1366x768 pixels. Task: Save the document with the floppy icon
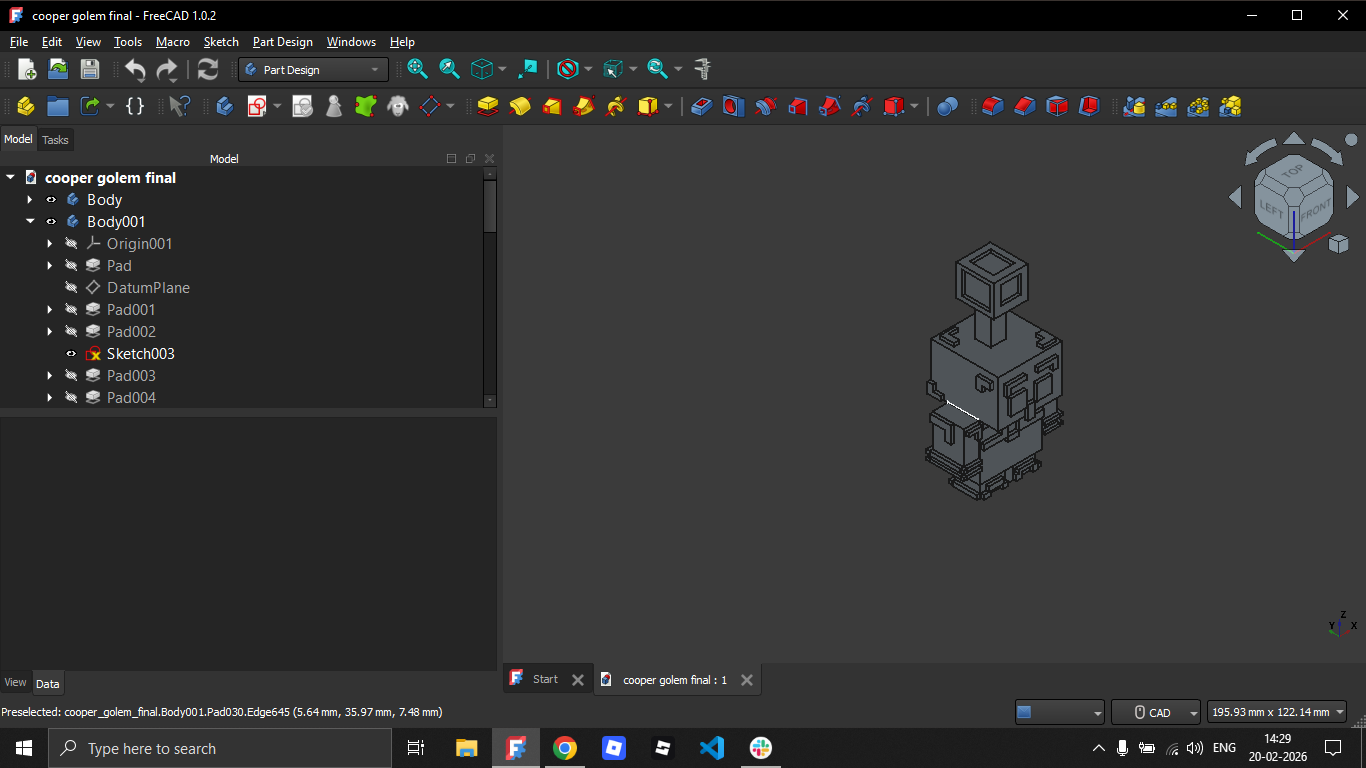pos(90,69)
